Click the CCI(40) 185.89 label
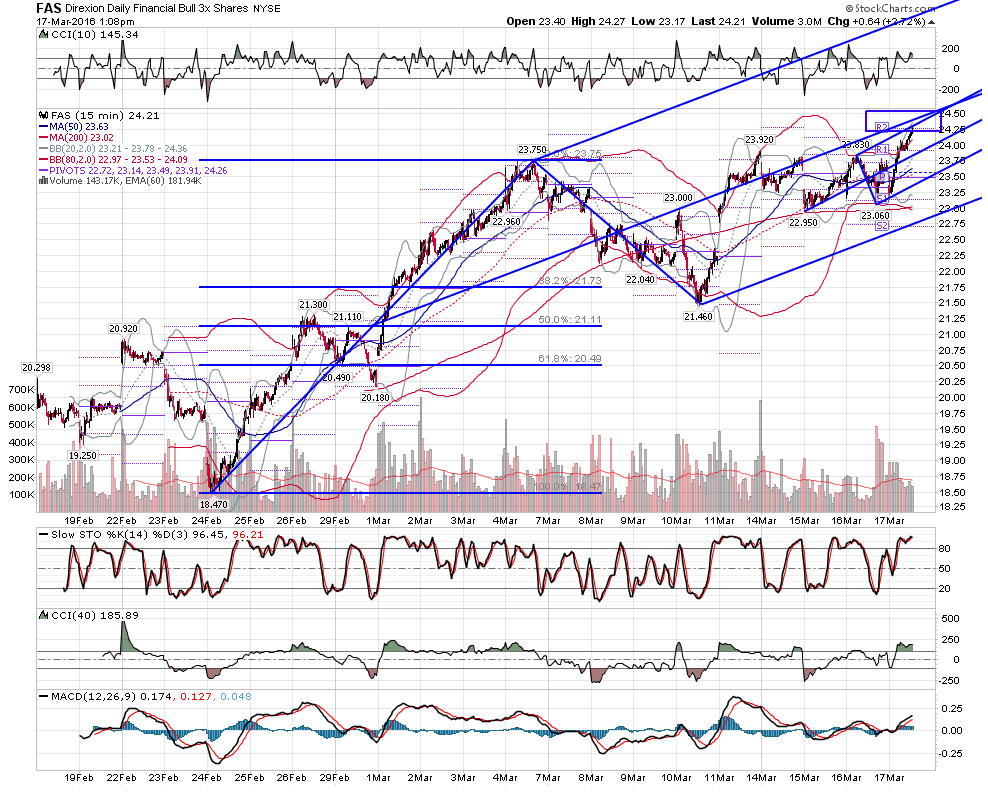The height and width of the screenshot is (793, 988). pos(95,615)
